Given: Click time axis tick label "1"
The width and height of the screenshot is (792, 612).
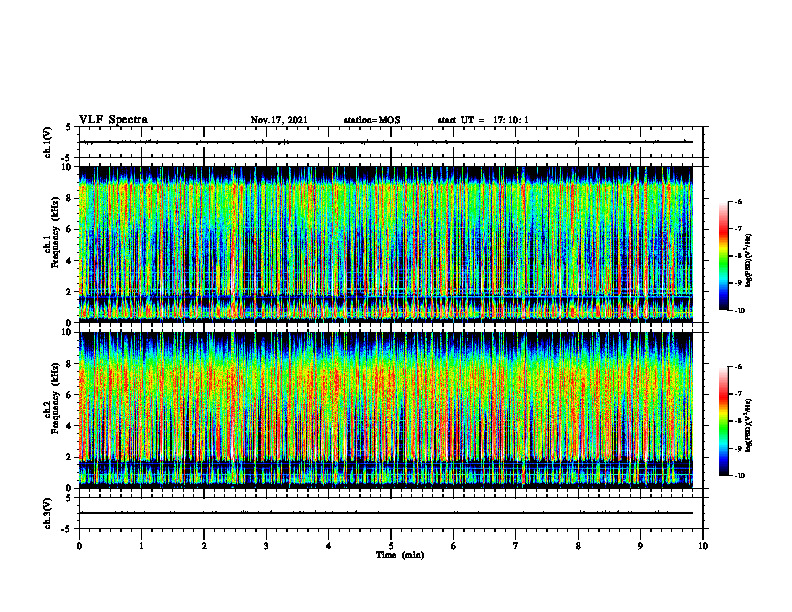Looking at the screenshot, I should tap(141, 546).
